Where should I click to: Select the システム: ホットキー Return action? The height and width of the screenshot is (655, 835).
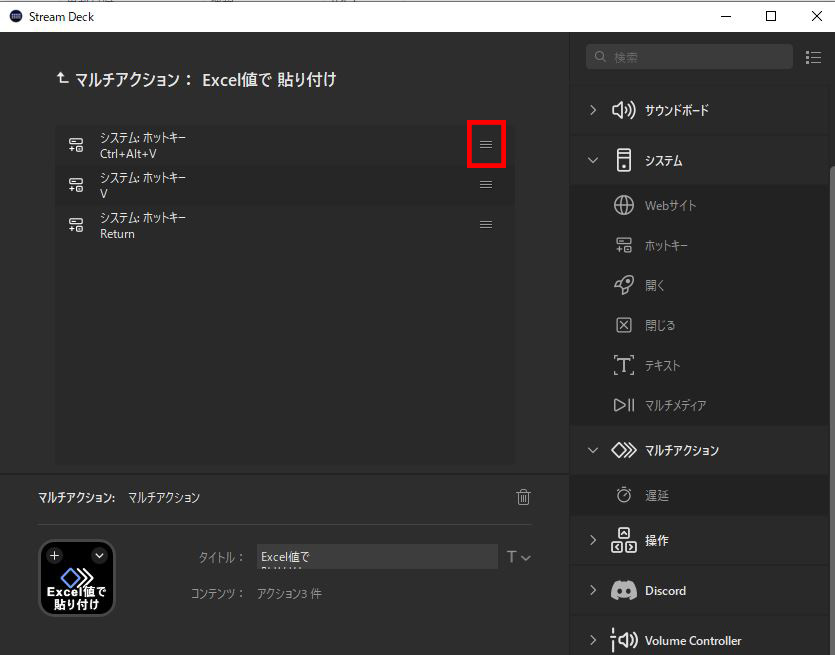284,225
